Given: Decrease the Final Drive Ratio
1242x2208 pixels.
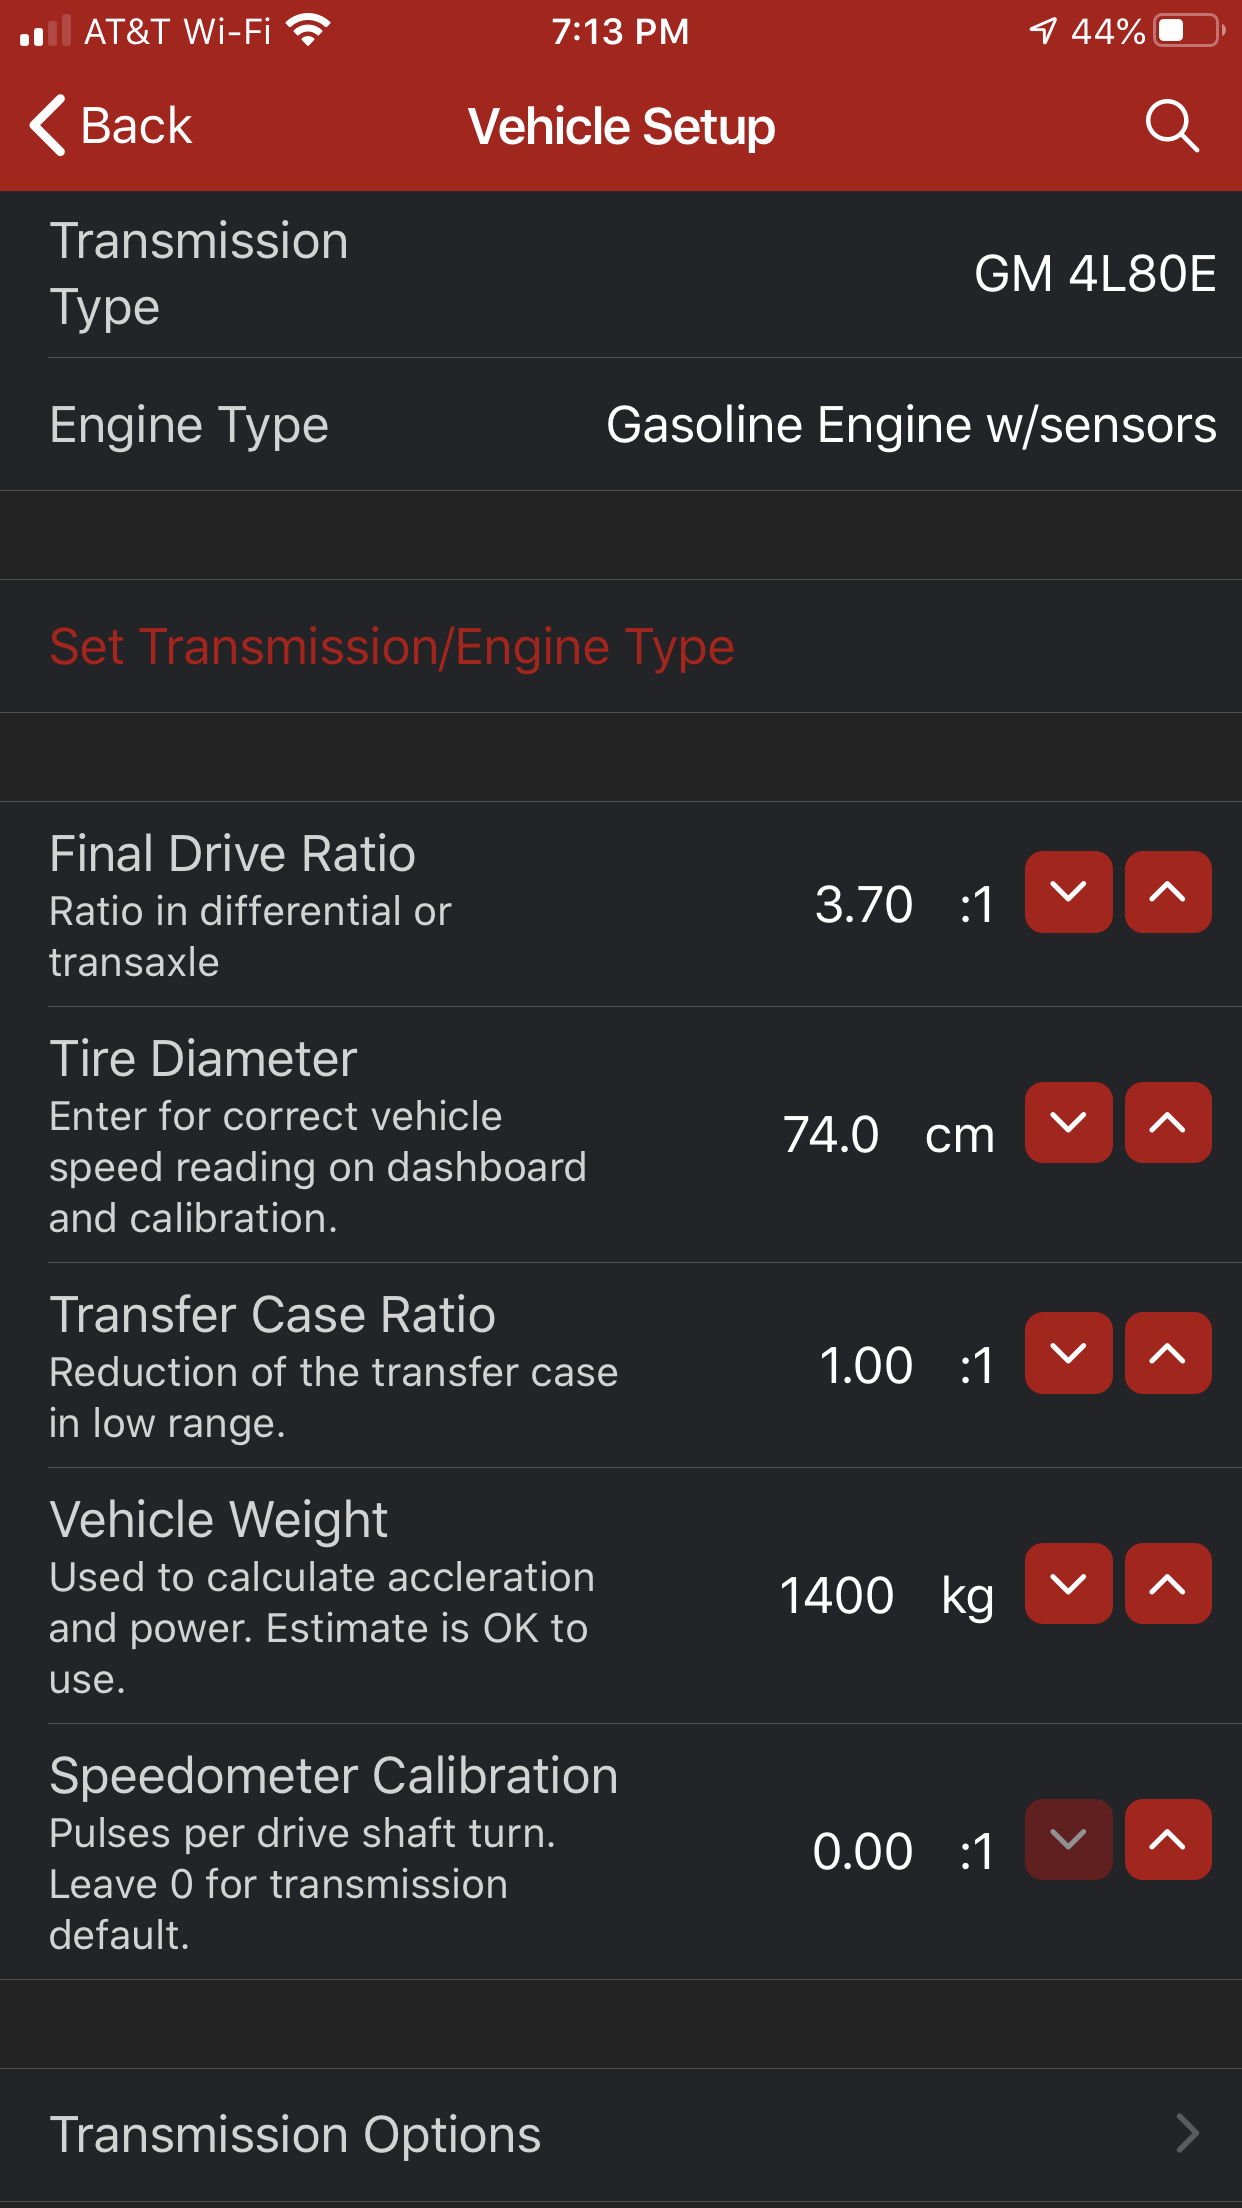Looking at the screenshot, I should [1068, 892].
